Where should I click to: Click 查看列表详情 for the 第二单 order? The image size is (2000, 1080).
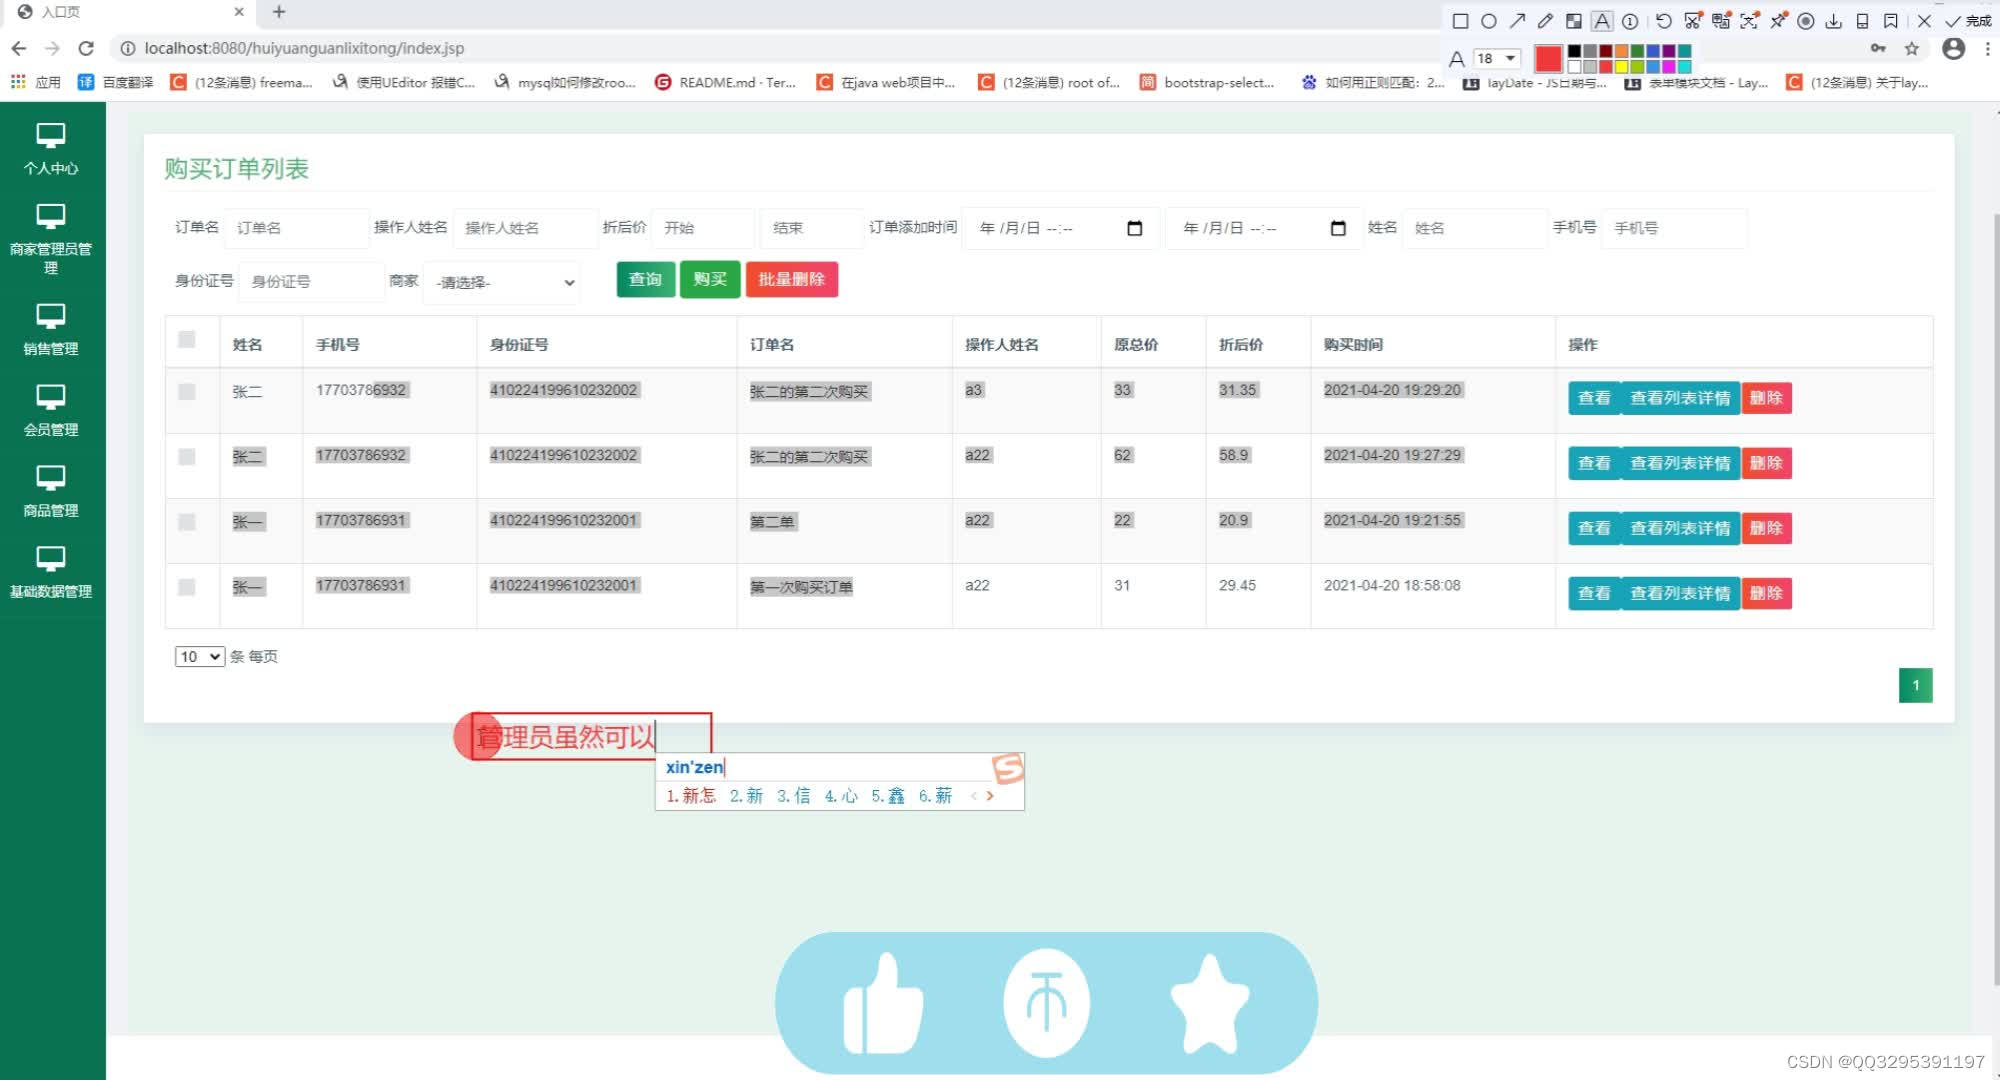(x=1680, y=528)
